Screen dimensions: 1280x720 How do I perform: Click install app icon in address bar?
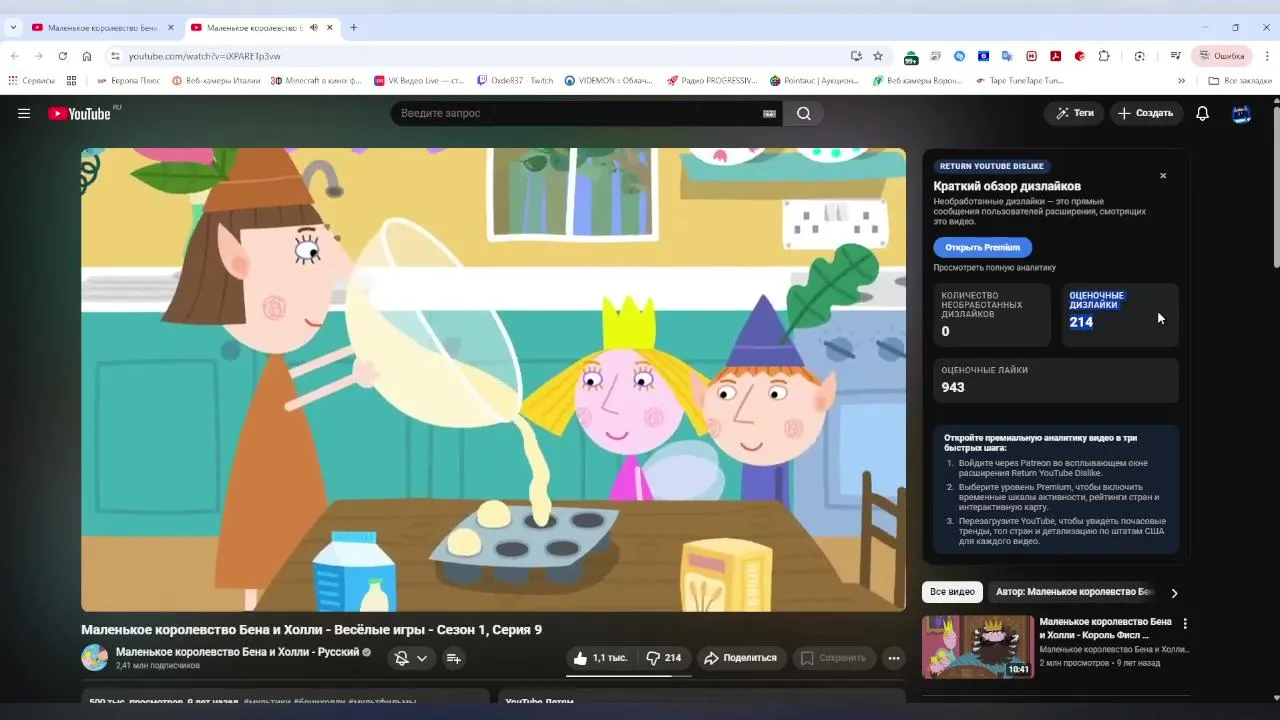point(856,56)
